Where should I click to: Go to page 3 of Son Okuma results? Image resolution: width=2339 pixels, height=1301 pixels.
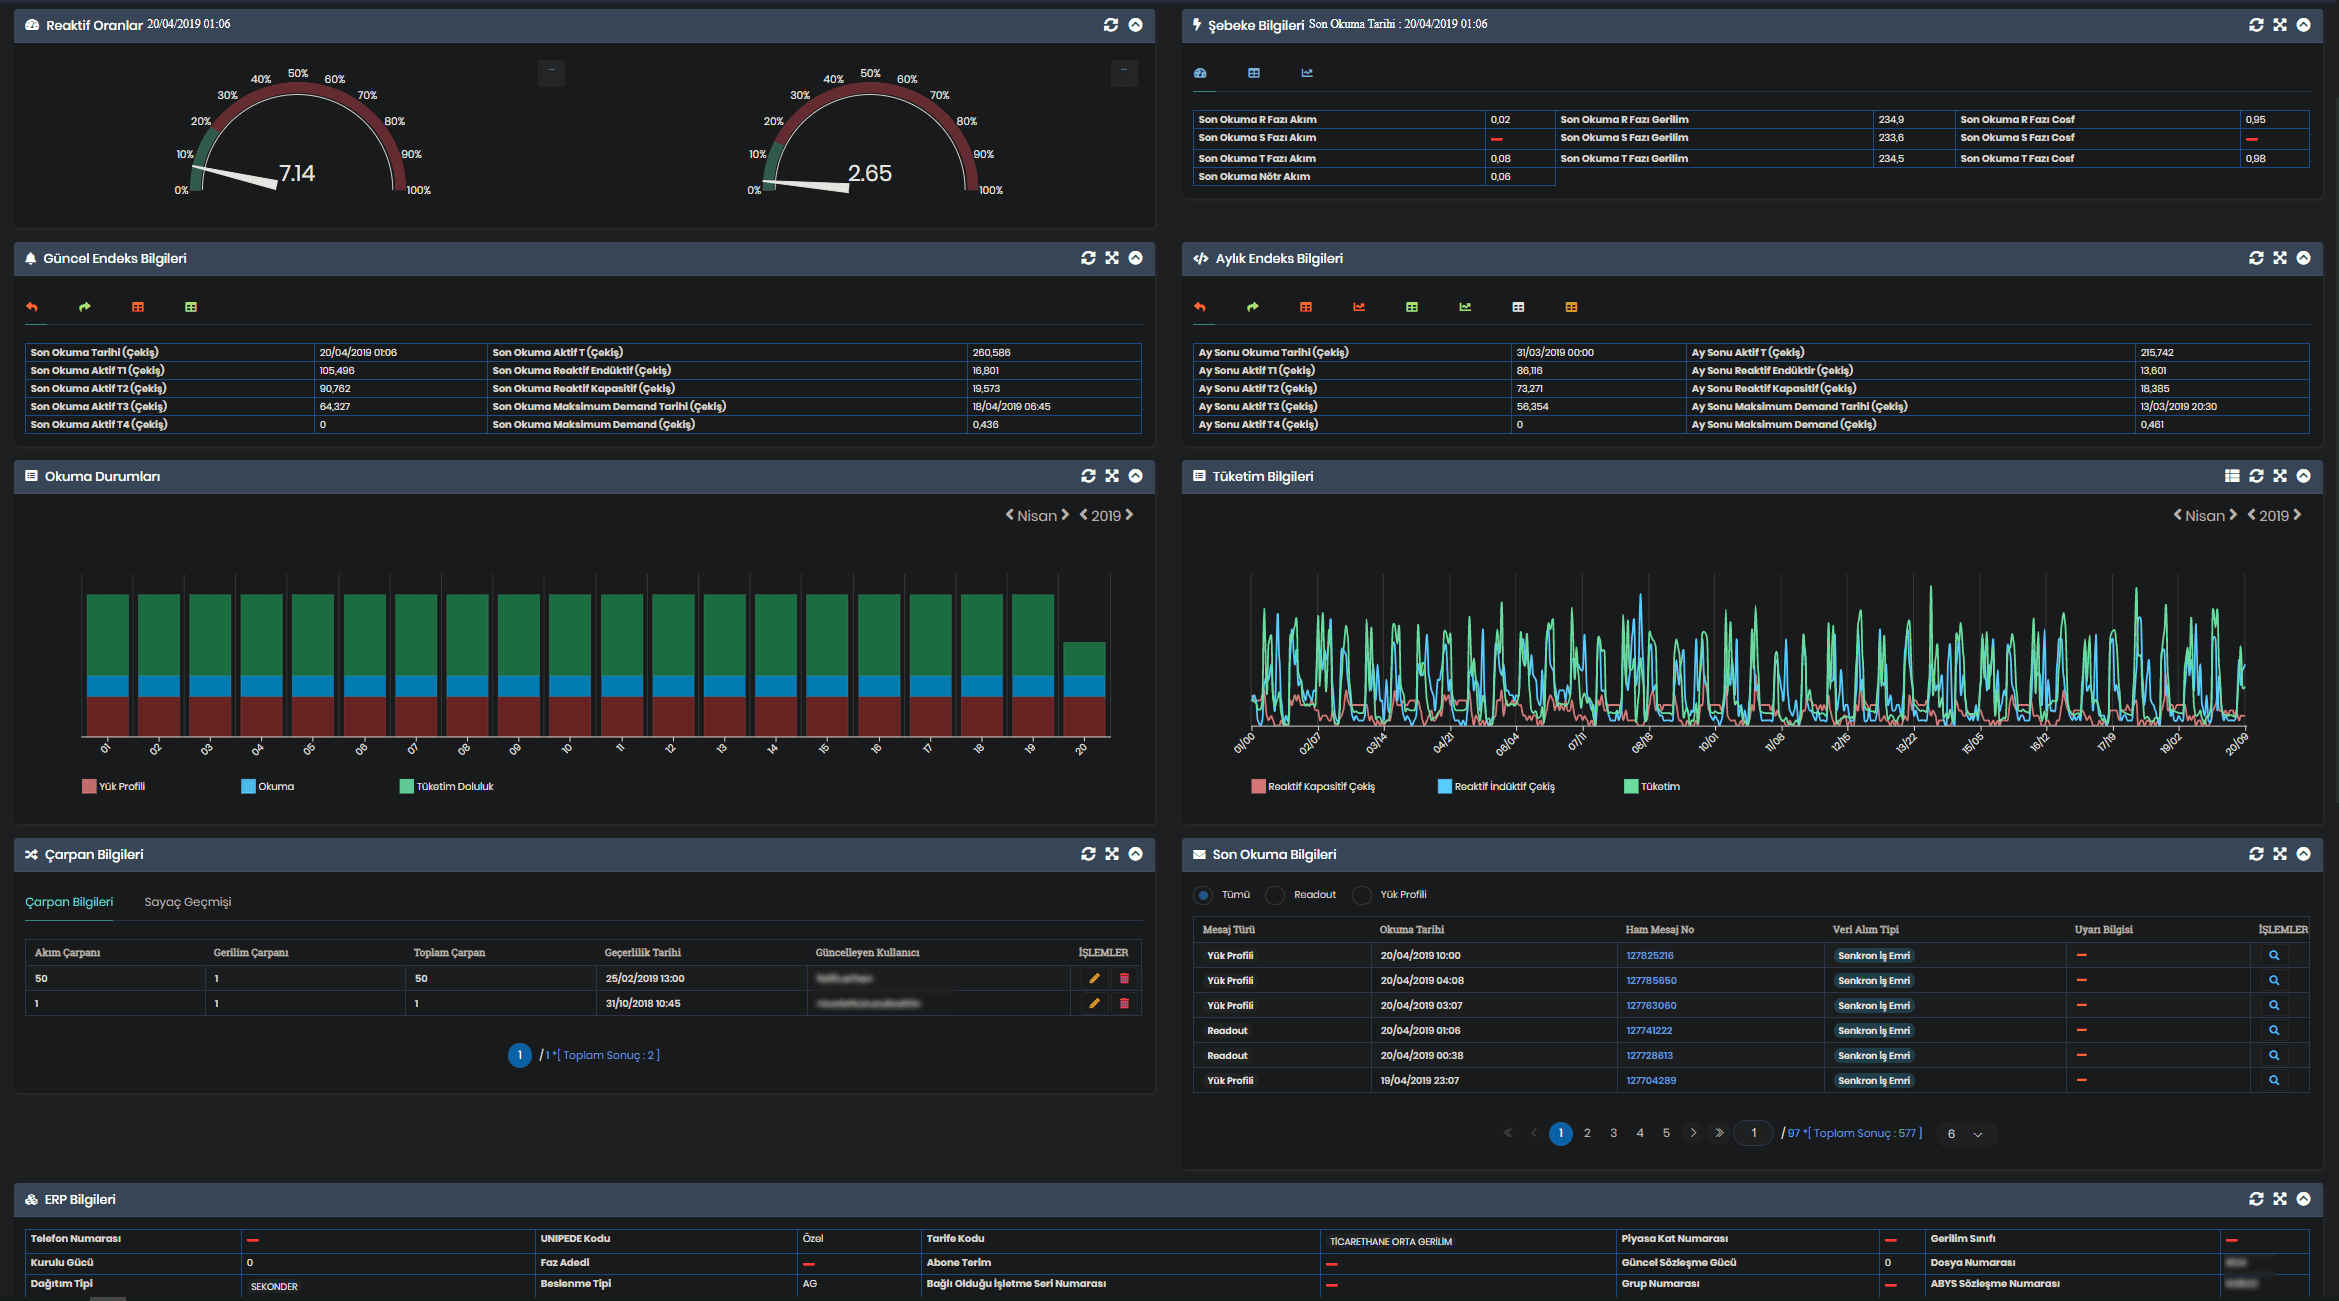[x=1613, y=1133]
